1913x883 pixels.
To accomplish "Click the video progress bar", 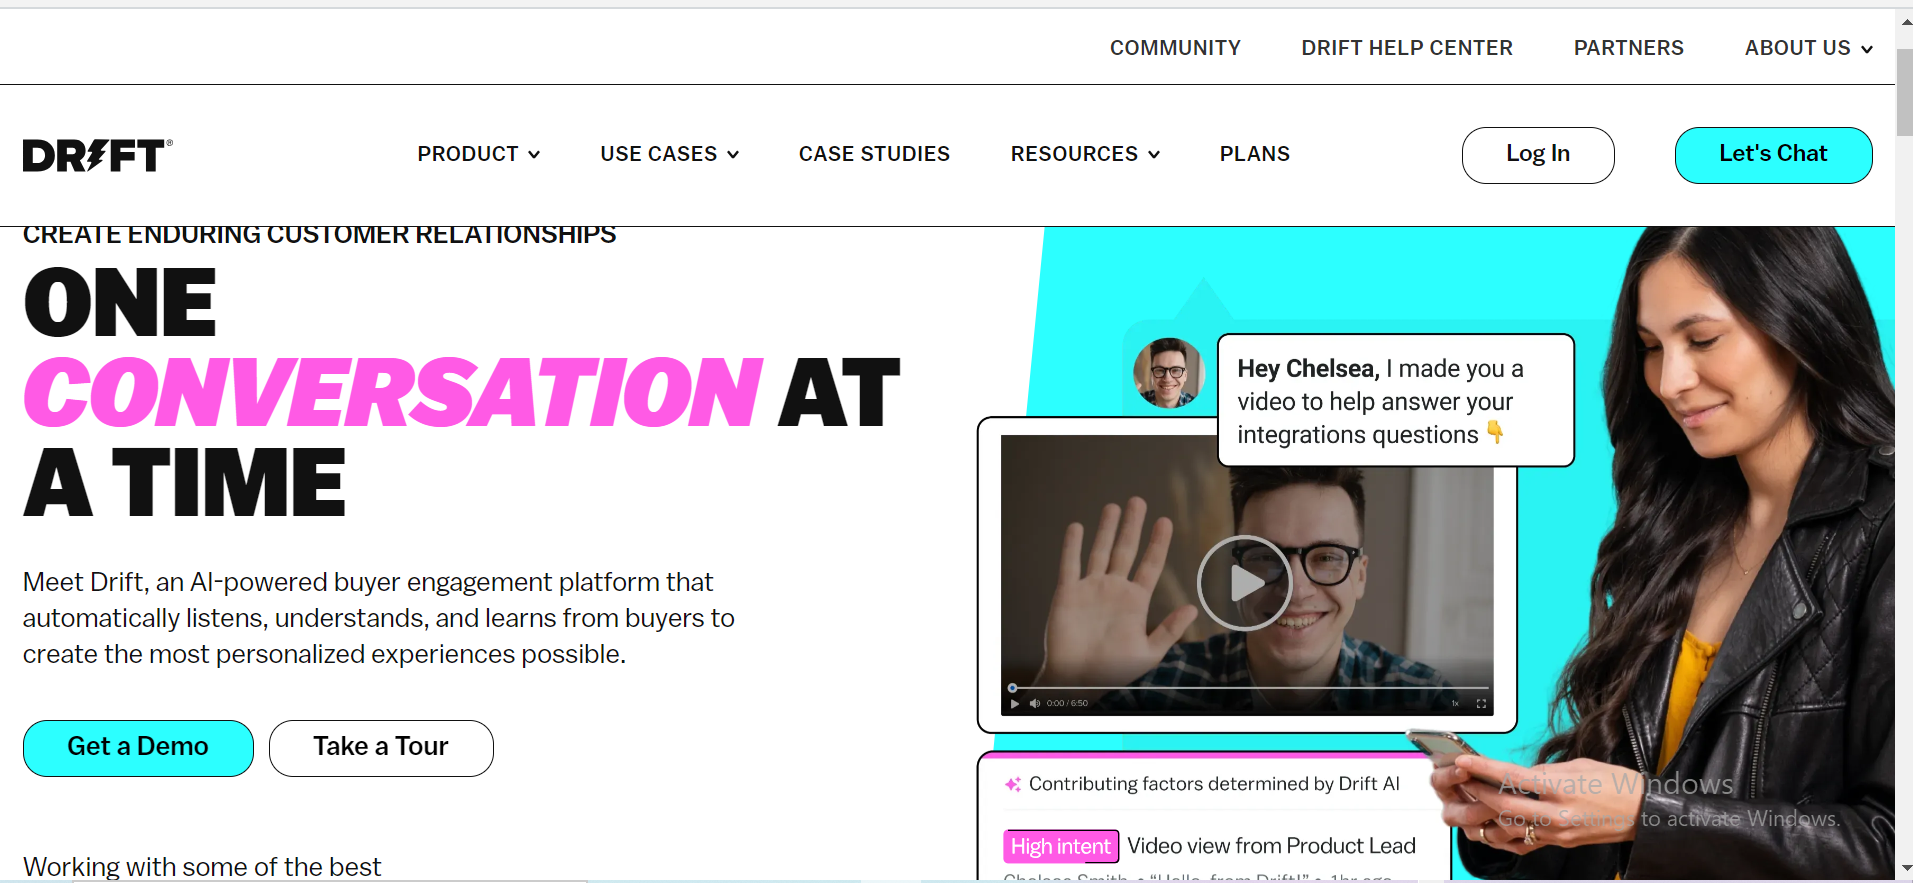I will [1248, 688].
